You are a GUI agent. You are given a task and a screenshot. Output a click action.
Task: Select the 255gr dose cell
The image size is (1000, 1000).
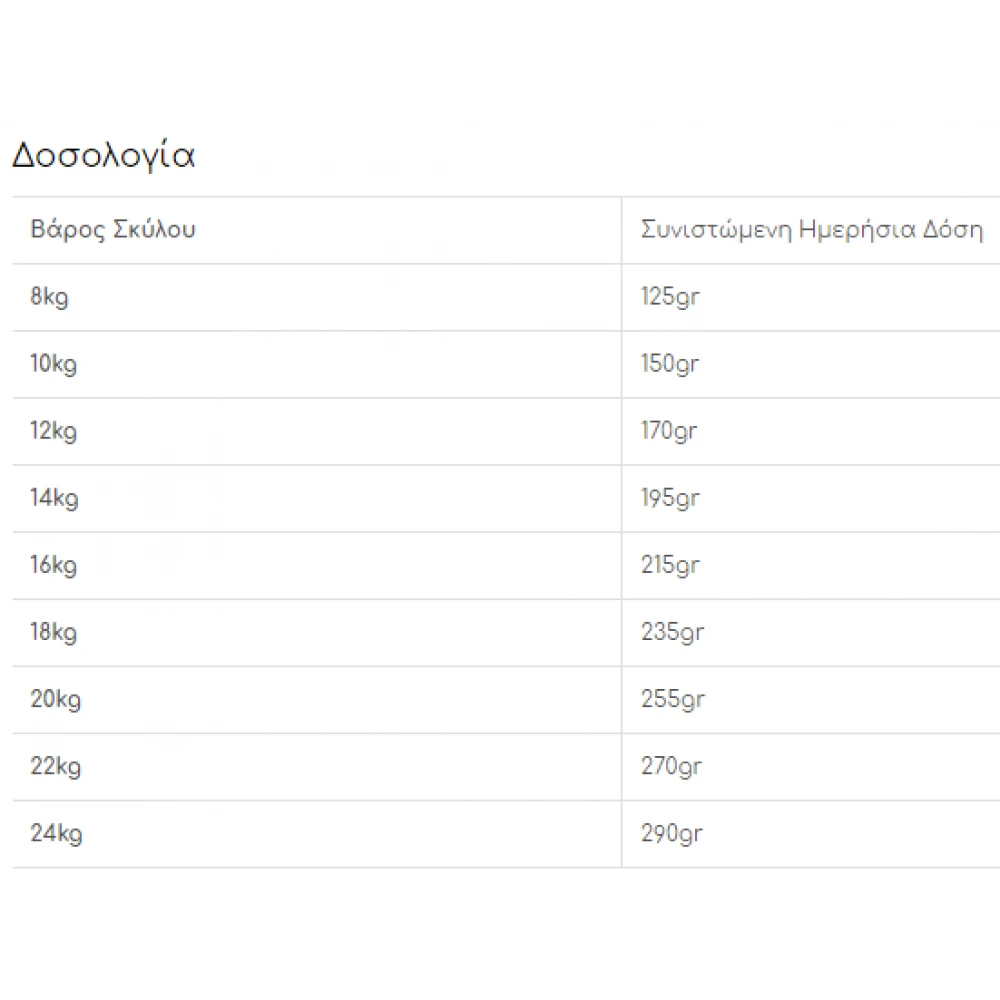(672, 699)
